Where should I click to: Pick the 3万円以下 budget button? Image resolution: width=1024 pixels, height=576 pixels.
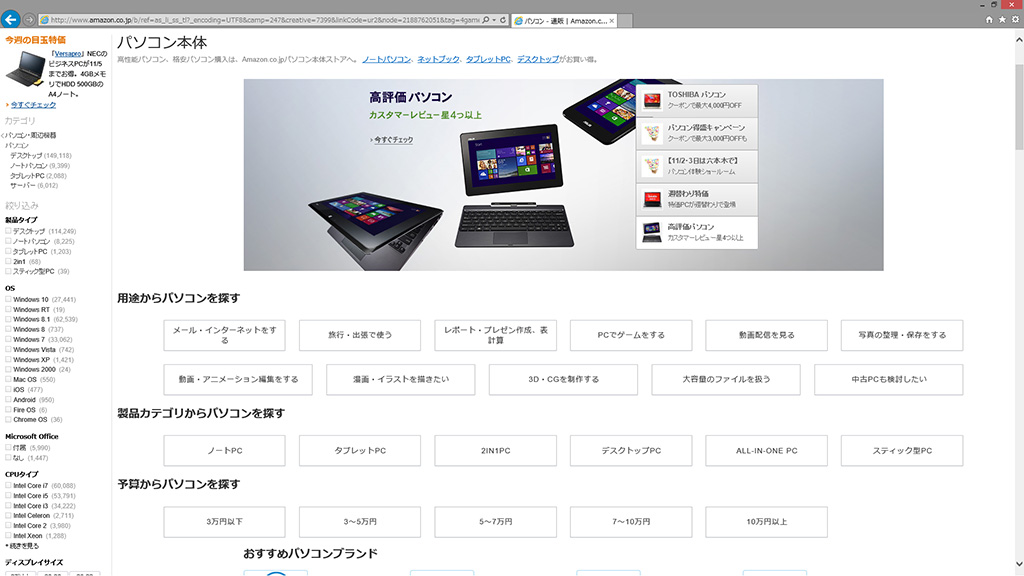[225, 522]
